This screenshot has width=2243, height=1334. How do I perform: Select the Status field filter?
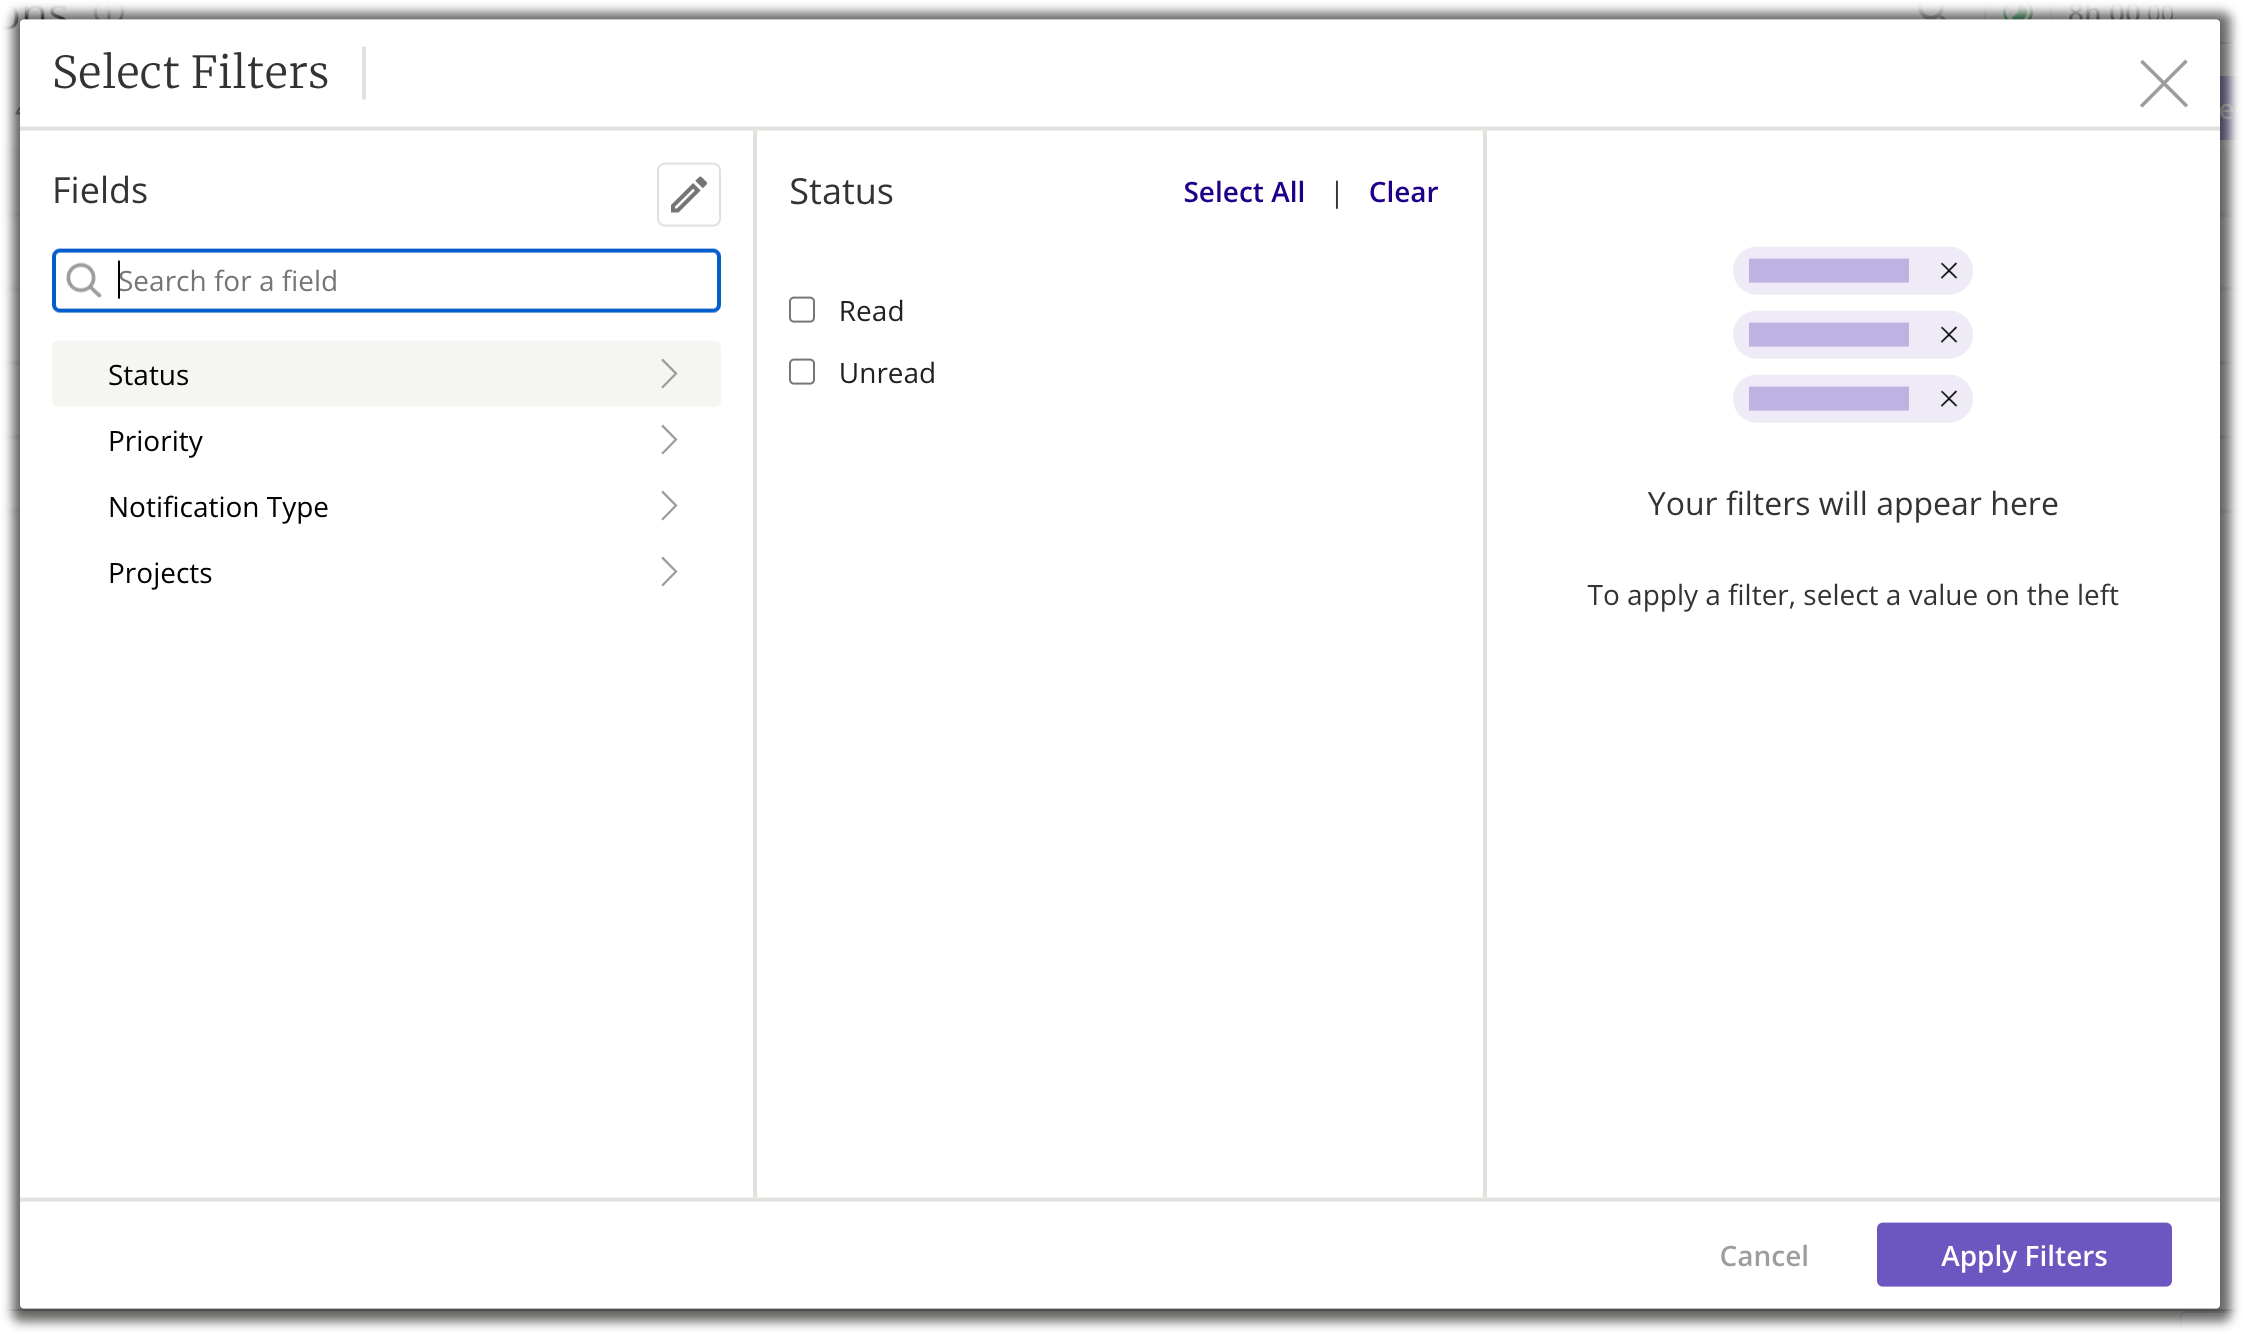pyautogui.click(x=386, y=373)
